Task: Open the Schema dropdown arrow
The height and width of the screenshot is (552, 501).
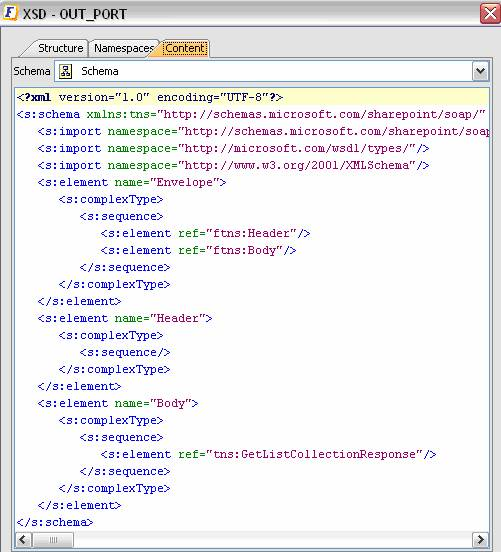Action: pos(480,71)
